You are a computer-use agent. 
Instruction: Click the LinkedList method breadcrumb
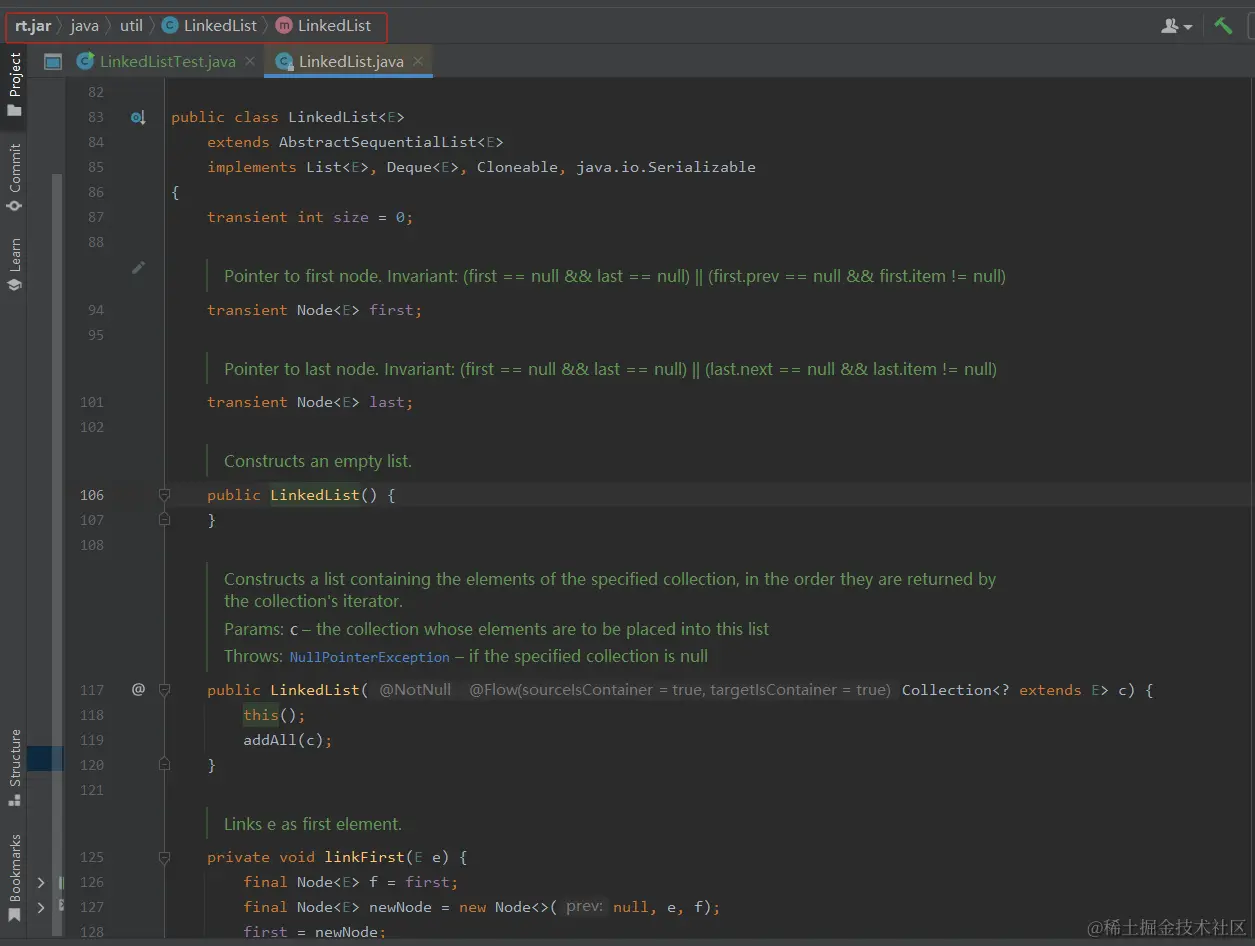pyautogui.click(x=324, y=26)
